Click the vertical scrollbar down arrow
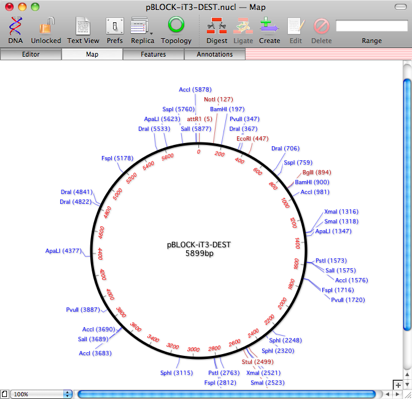The height and width of the screenshot is (399, 412). pyautogui.click(x=407, y=384)
